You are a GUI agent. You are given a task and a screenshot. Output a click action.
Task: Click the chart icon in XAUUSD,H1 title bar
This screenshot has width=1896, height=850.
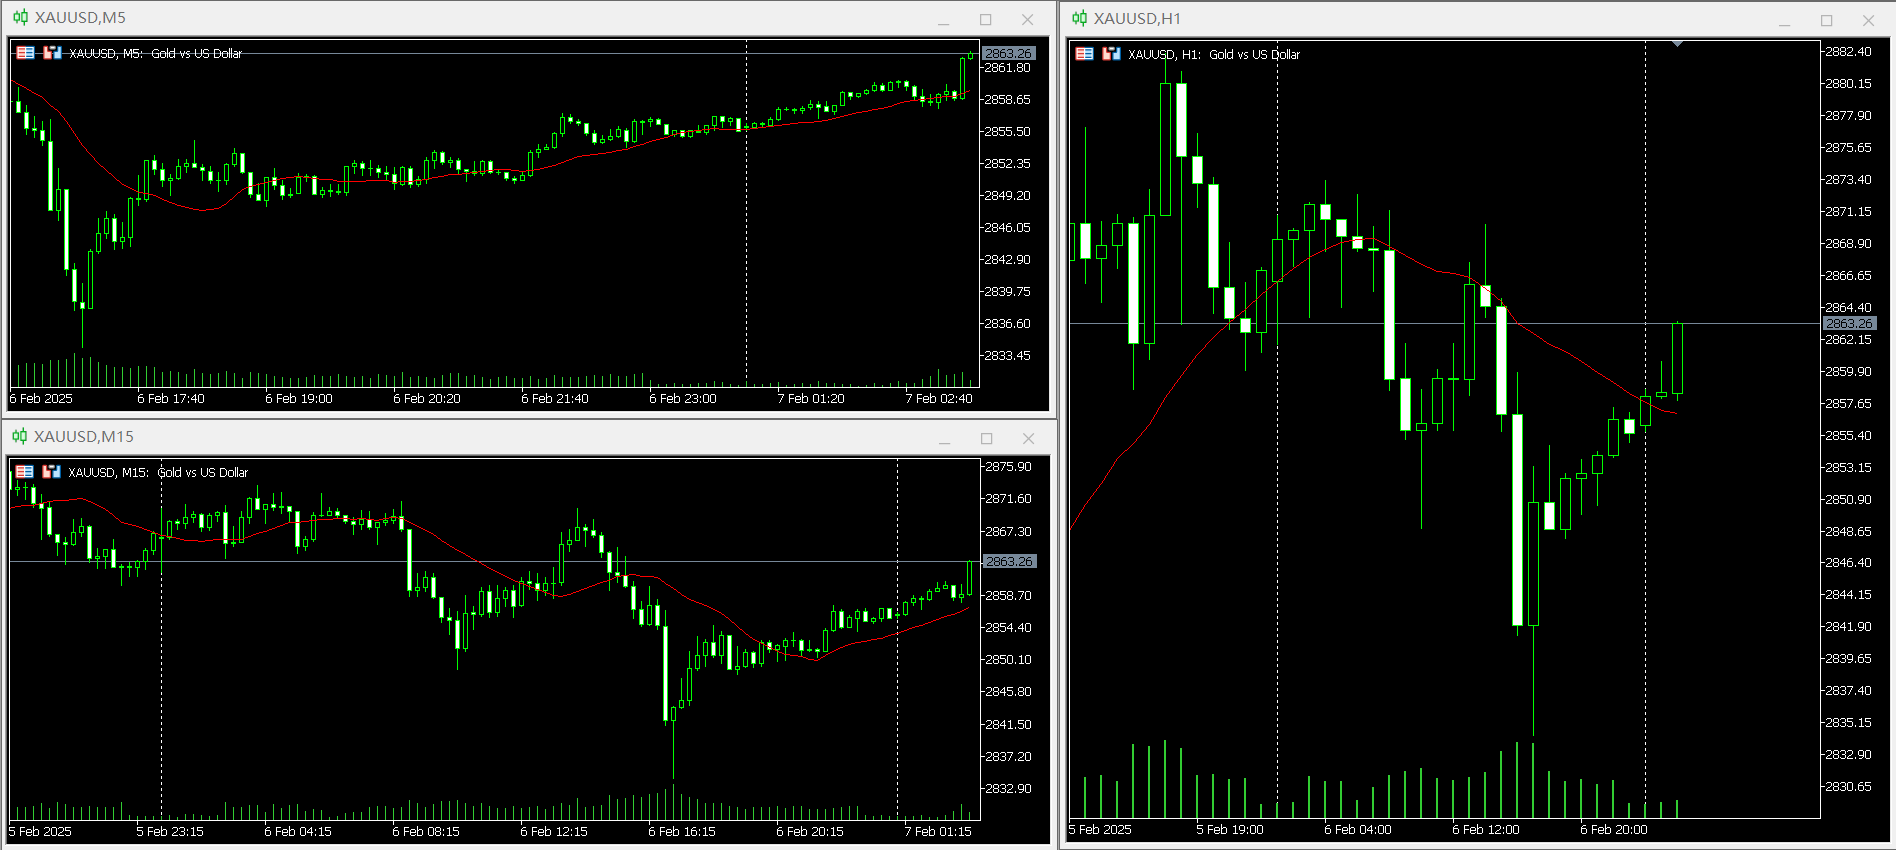click(1080, 18)
